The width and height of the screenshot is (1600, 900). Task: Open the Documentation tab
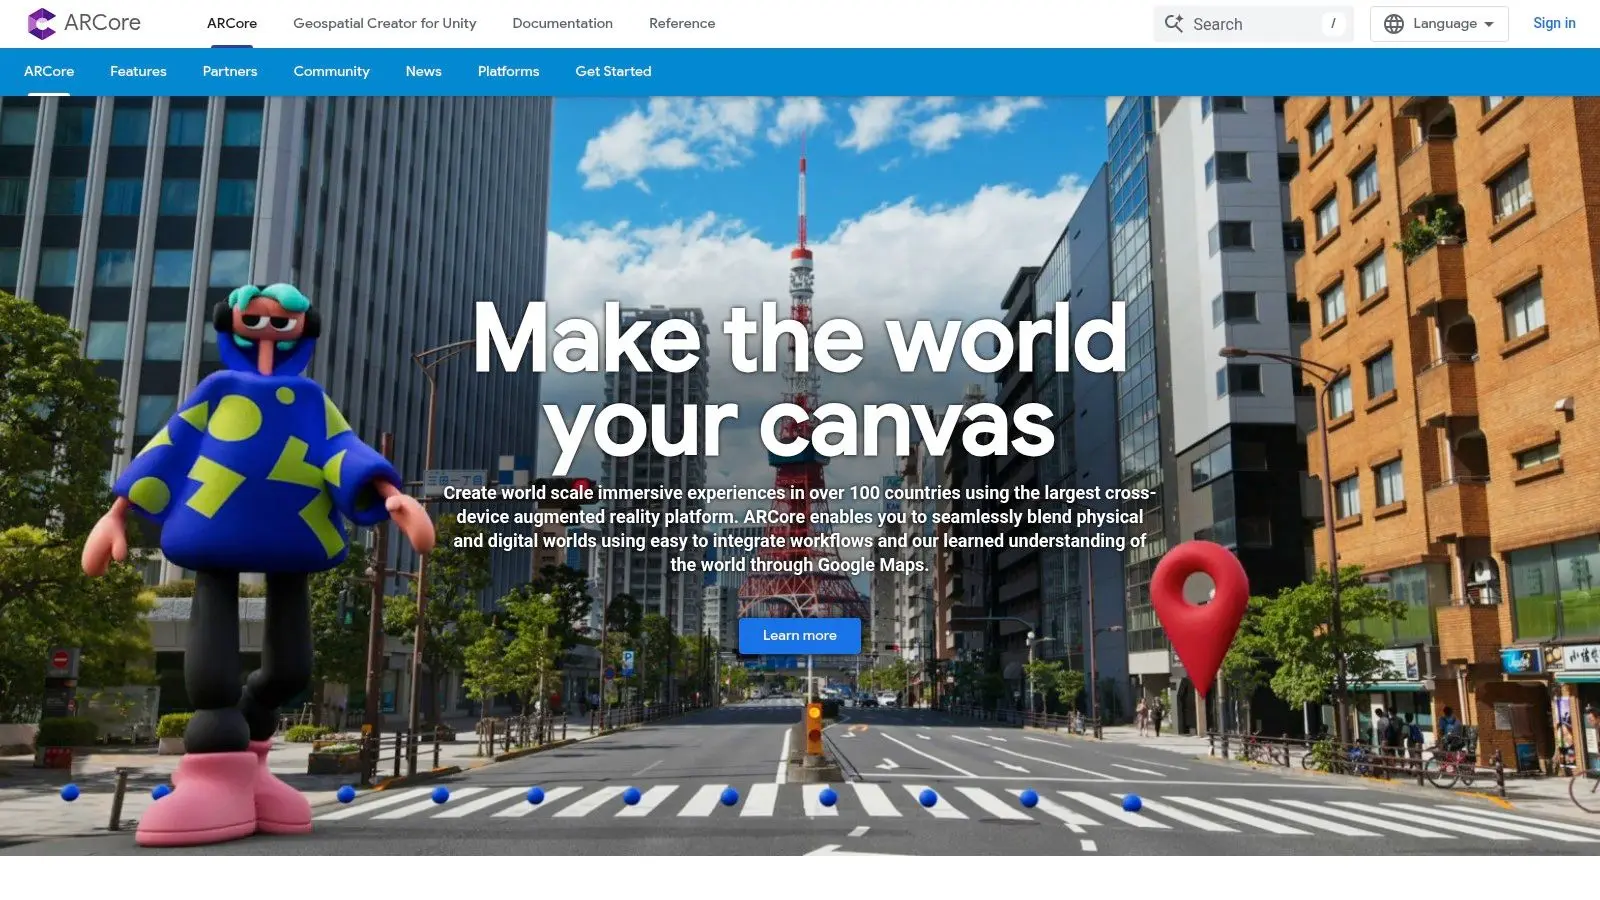[x=562, y=23]
